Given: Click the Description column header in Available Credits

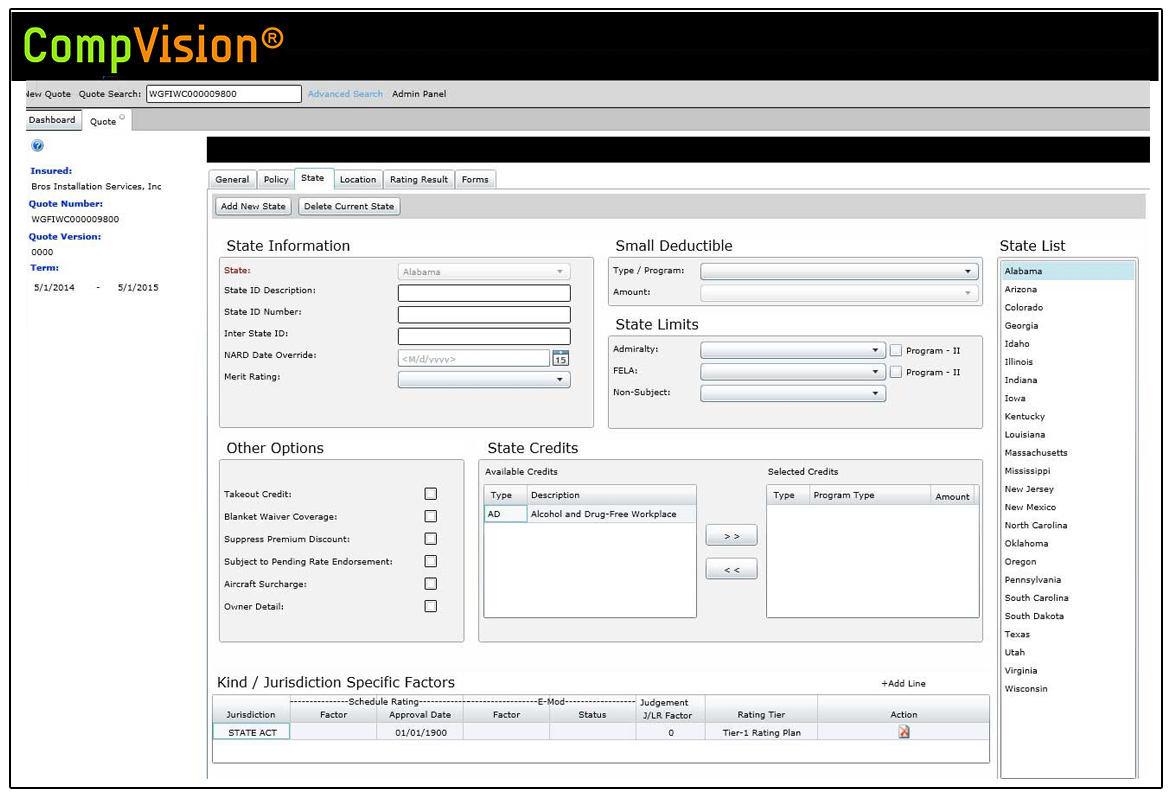Looking at the screenshot, I should pos(611,496).
